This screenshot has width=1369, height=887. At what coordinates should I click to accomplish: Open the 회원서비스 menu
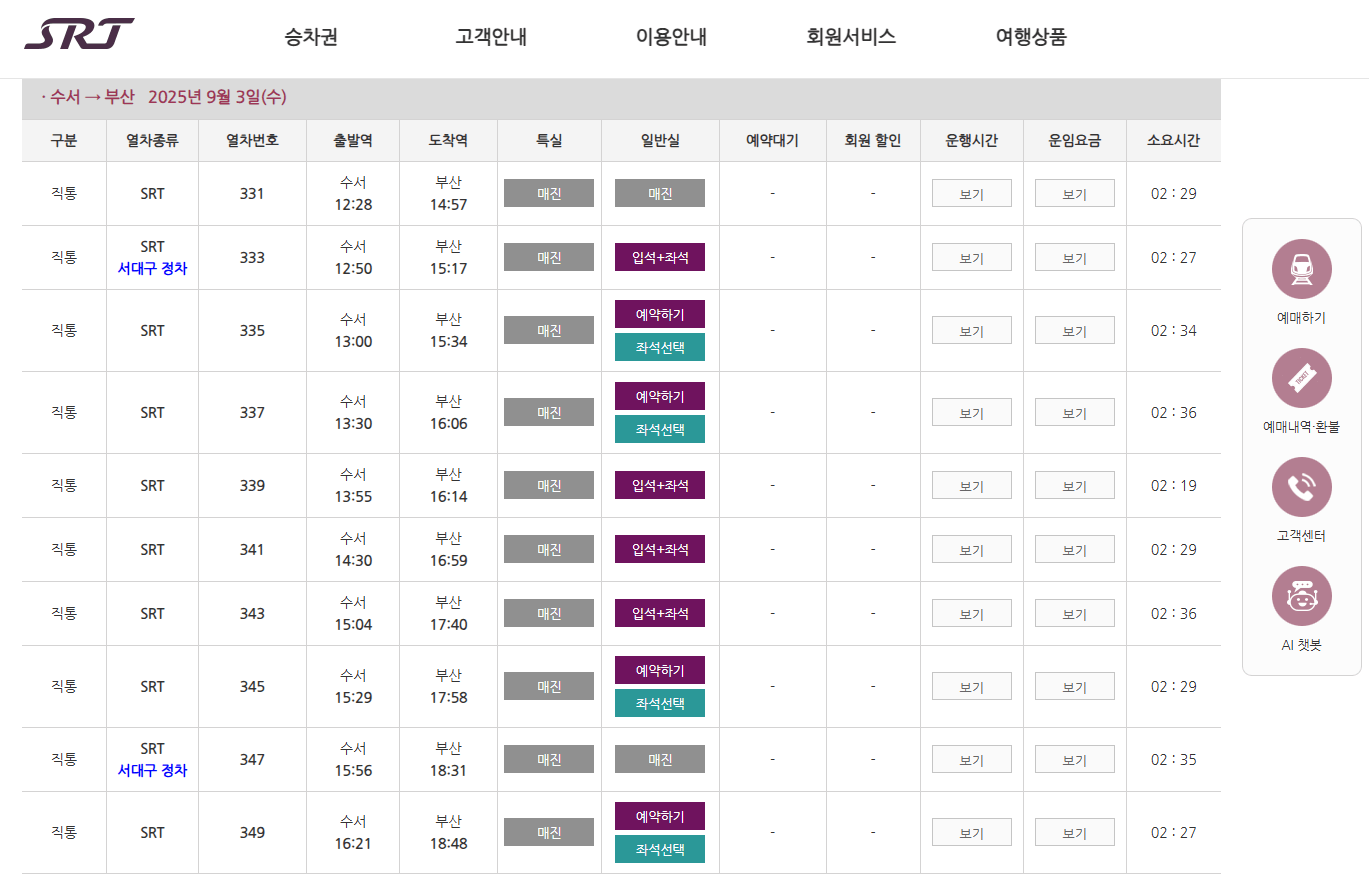click(851, 37)
